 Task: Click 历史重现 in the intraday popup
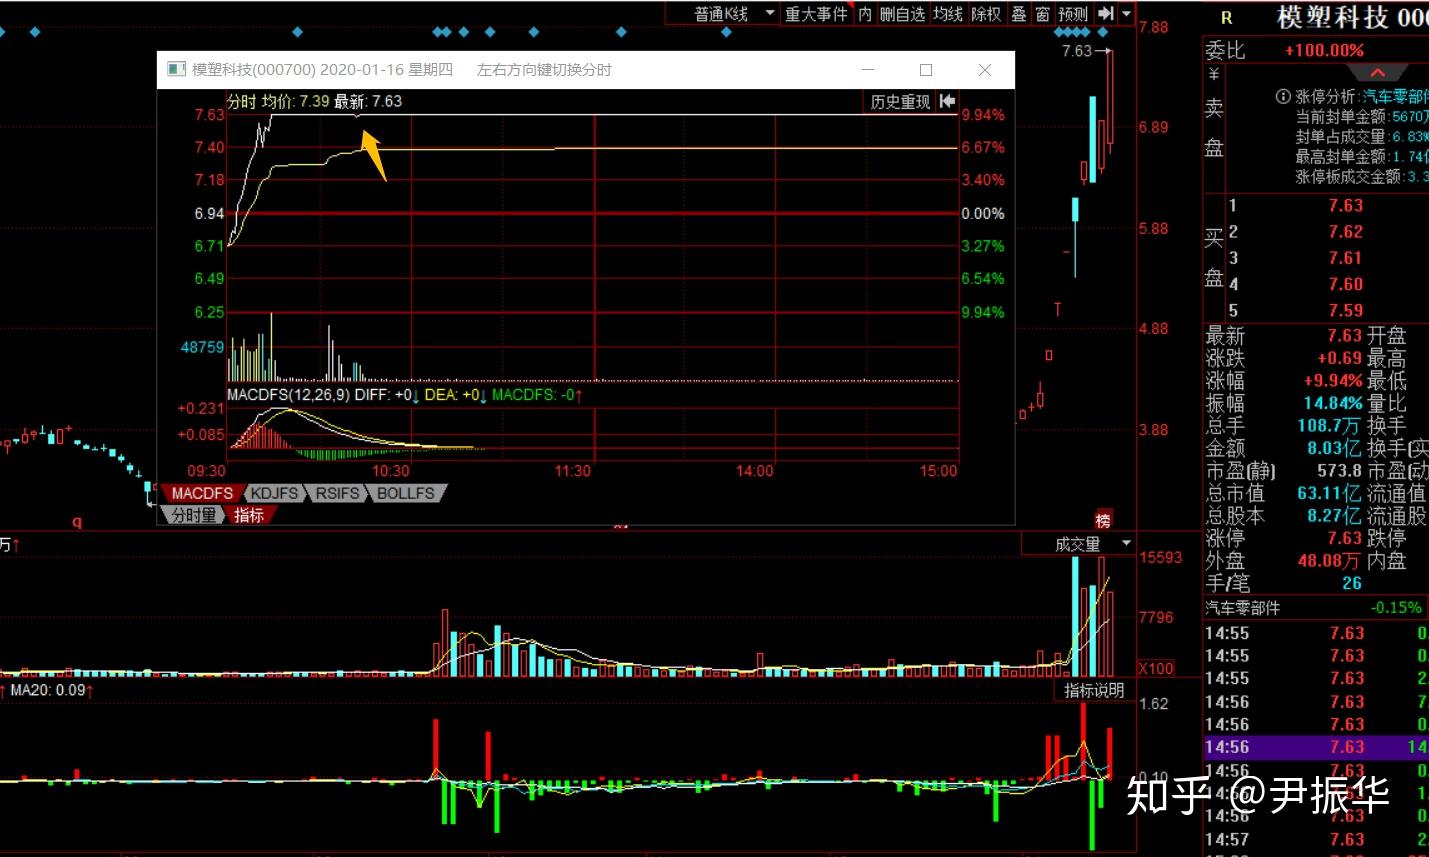pyautogui.click(x=900, y=101)
